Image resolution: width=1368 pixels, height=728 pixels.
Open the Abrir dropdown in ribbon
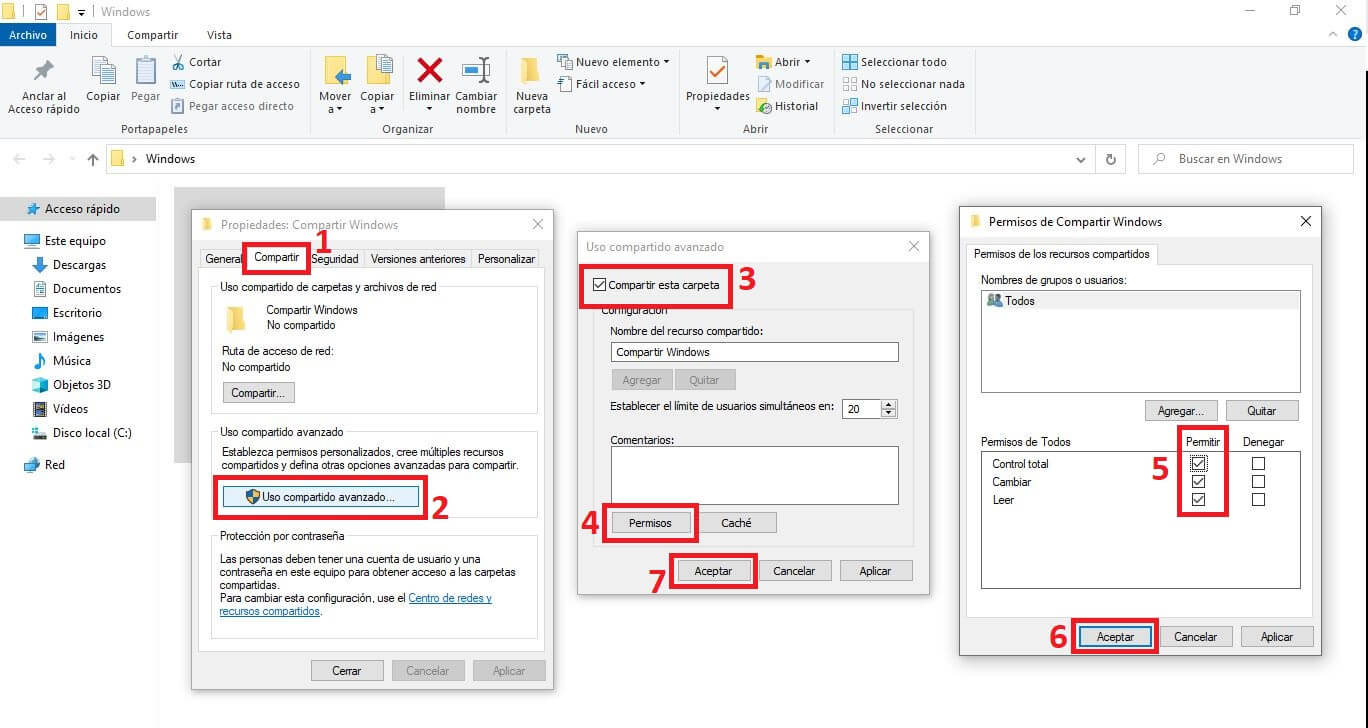click(783, 62)
